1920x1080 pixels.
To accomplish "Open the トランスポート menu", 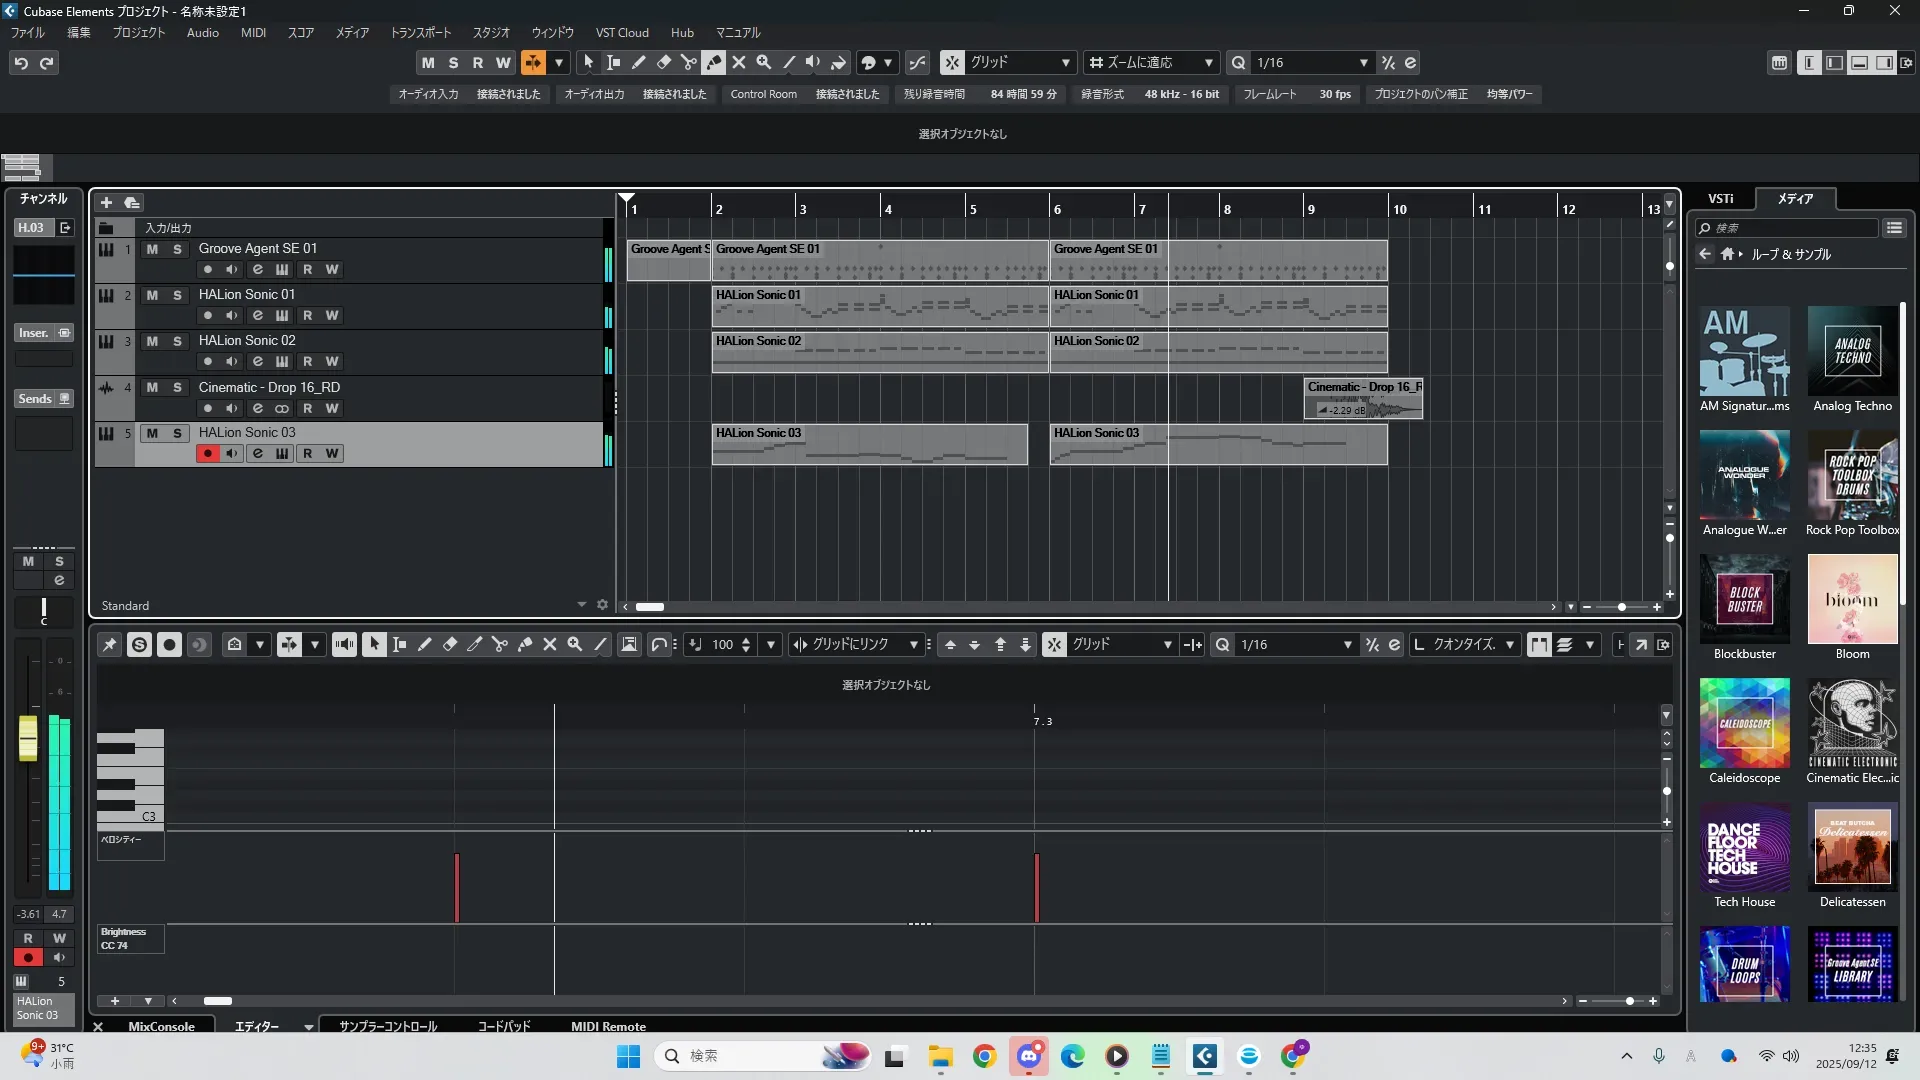I will (x=420, y=33).
